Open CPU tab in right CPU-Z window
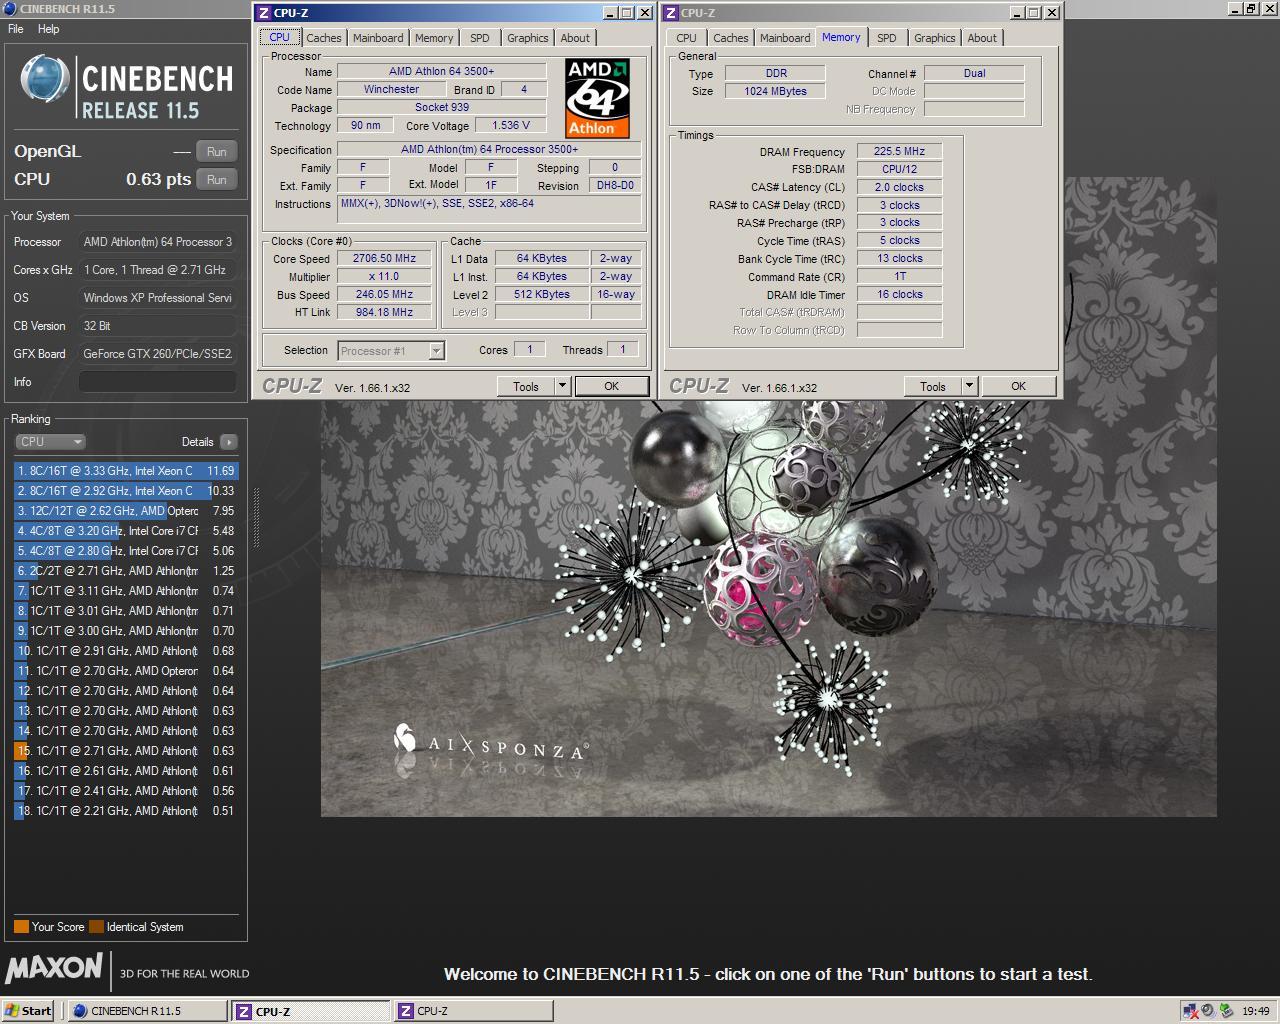The height and width of the screenshot is (1024, 1280). click(x=686, y=38)
